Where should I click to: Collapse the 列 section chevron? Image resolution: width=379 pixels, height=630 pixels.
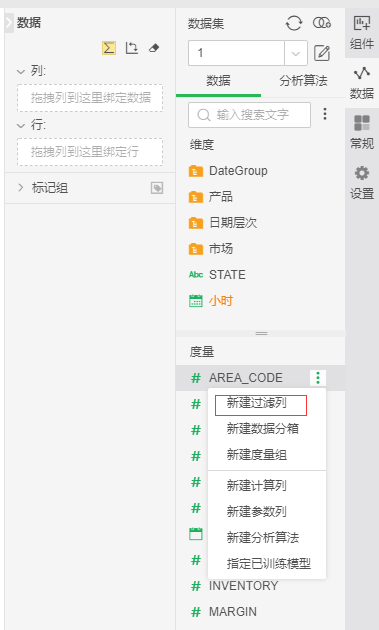(20, 72)
